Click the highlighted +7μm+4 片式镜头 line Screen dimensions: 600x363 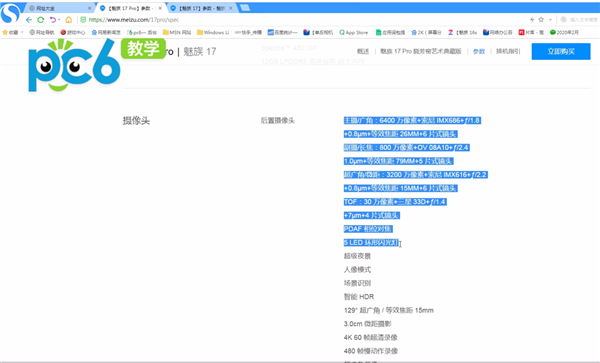click(x=372, y=215)
